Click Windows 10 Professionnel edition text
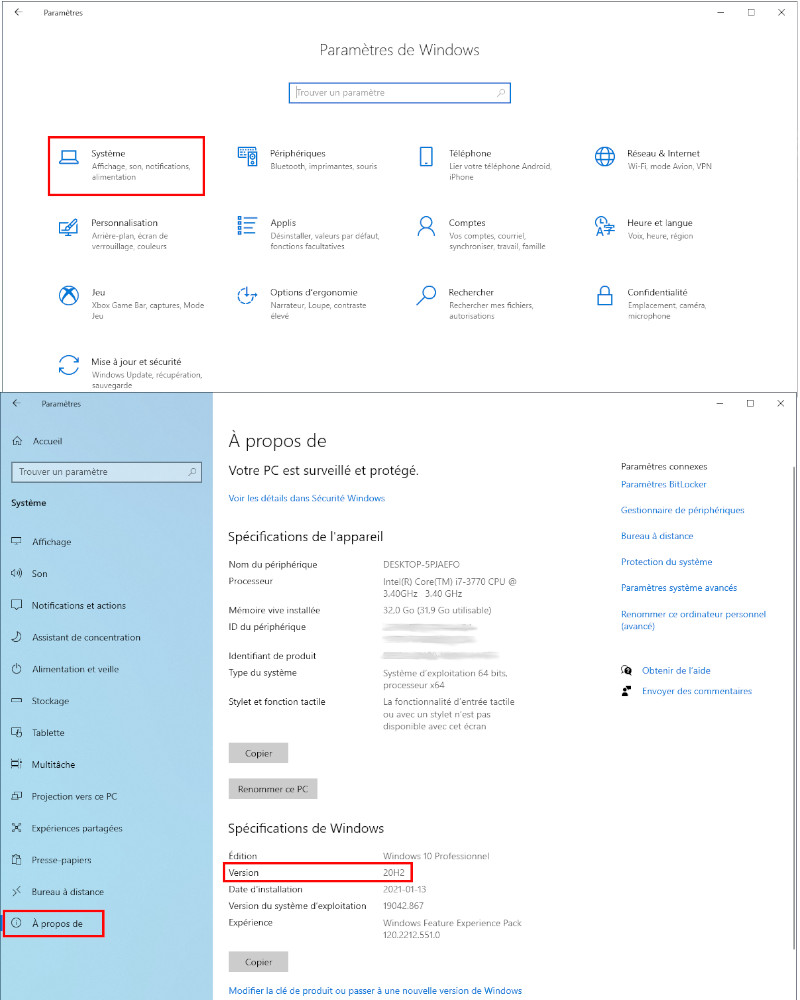 [436, 856]
